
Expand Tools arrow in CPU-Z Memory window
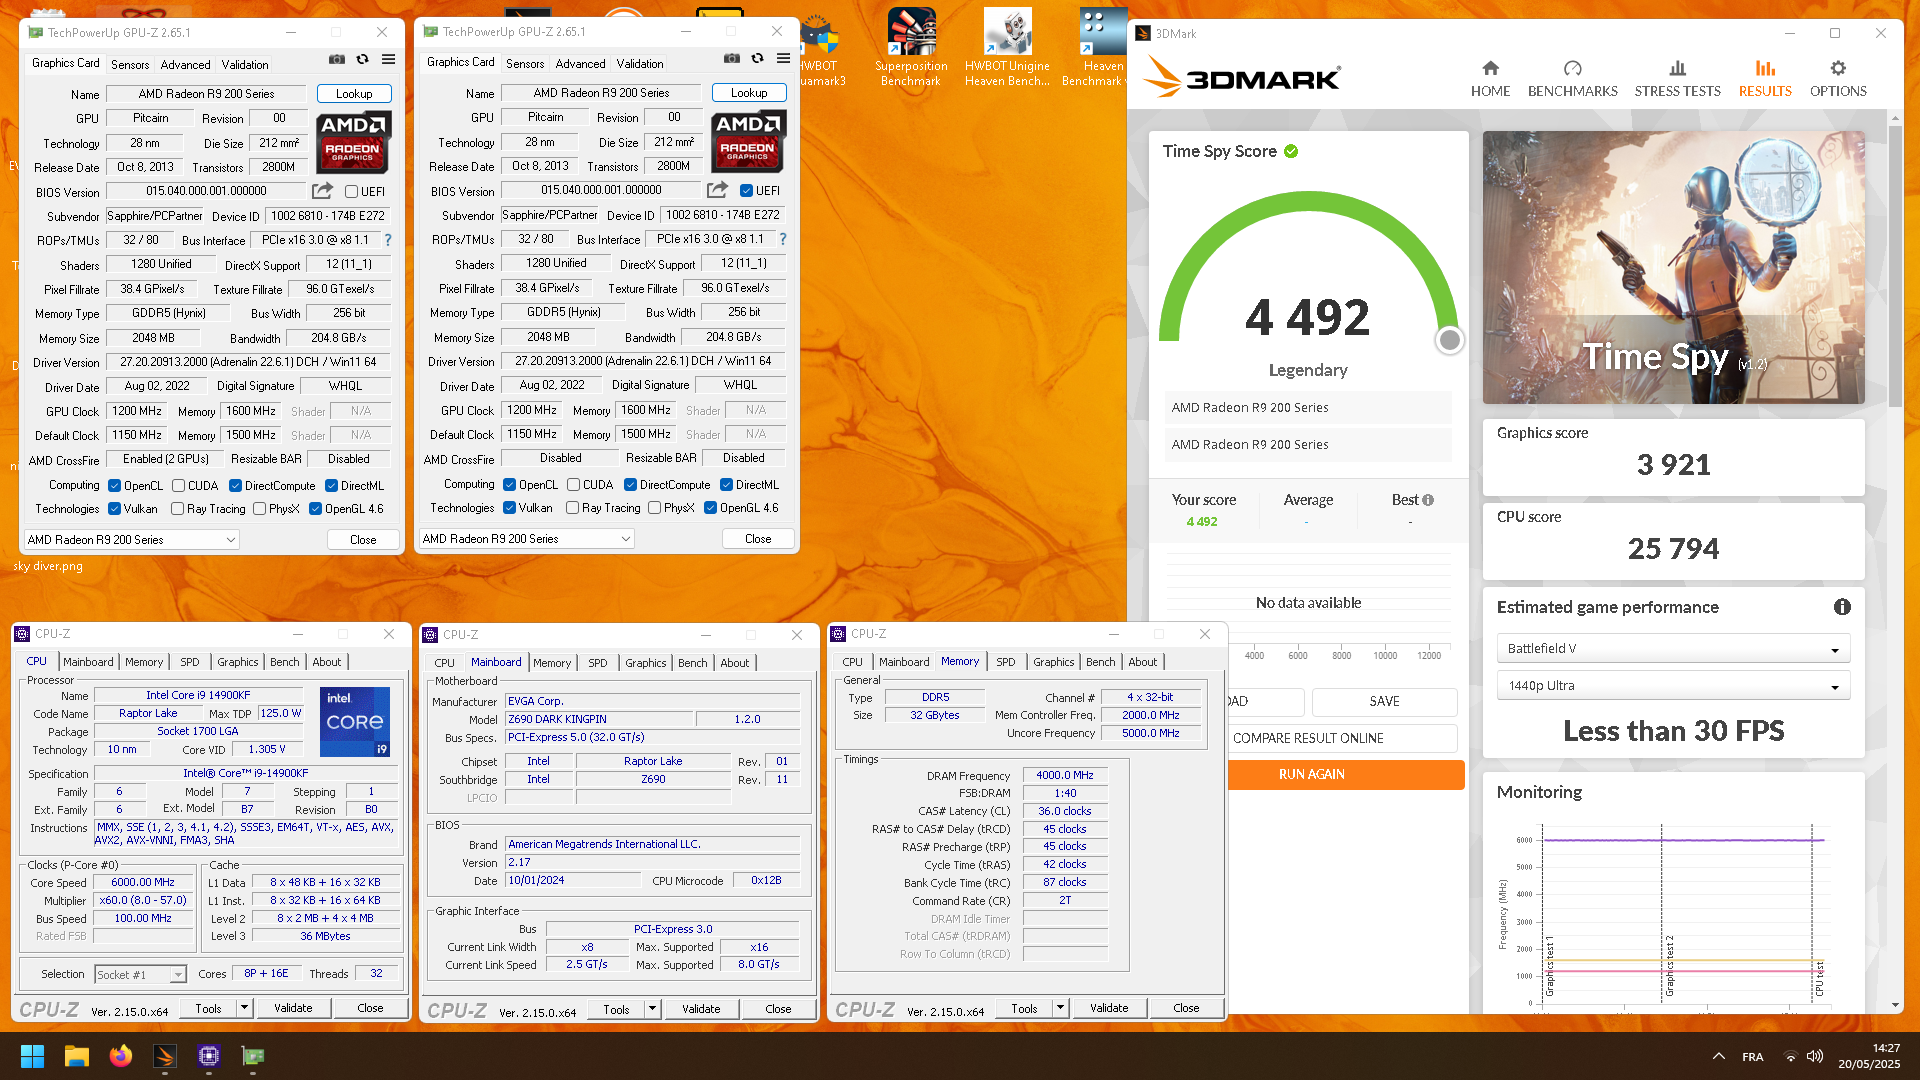point(1060,1008)
